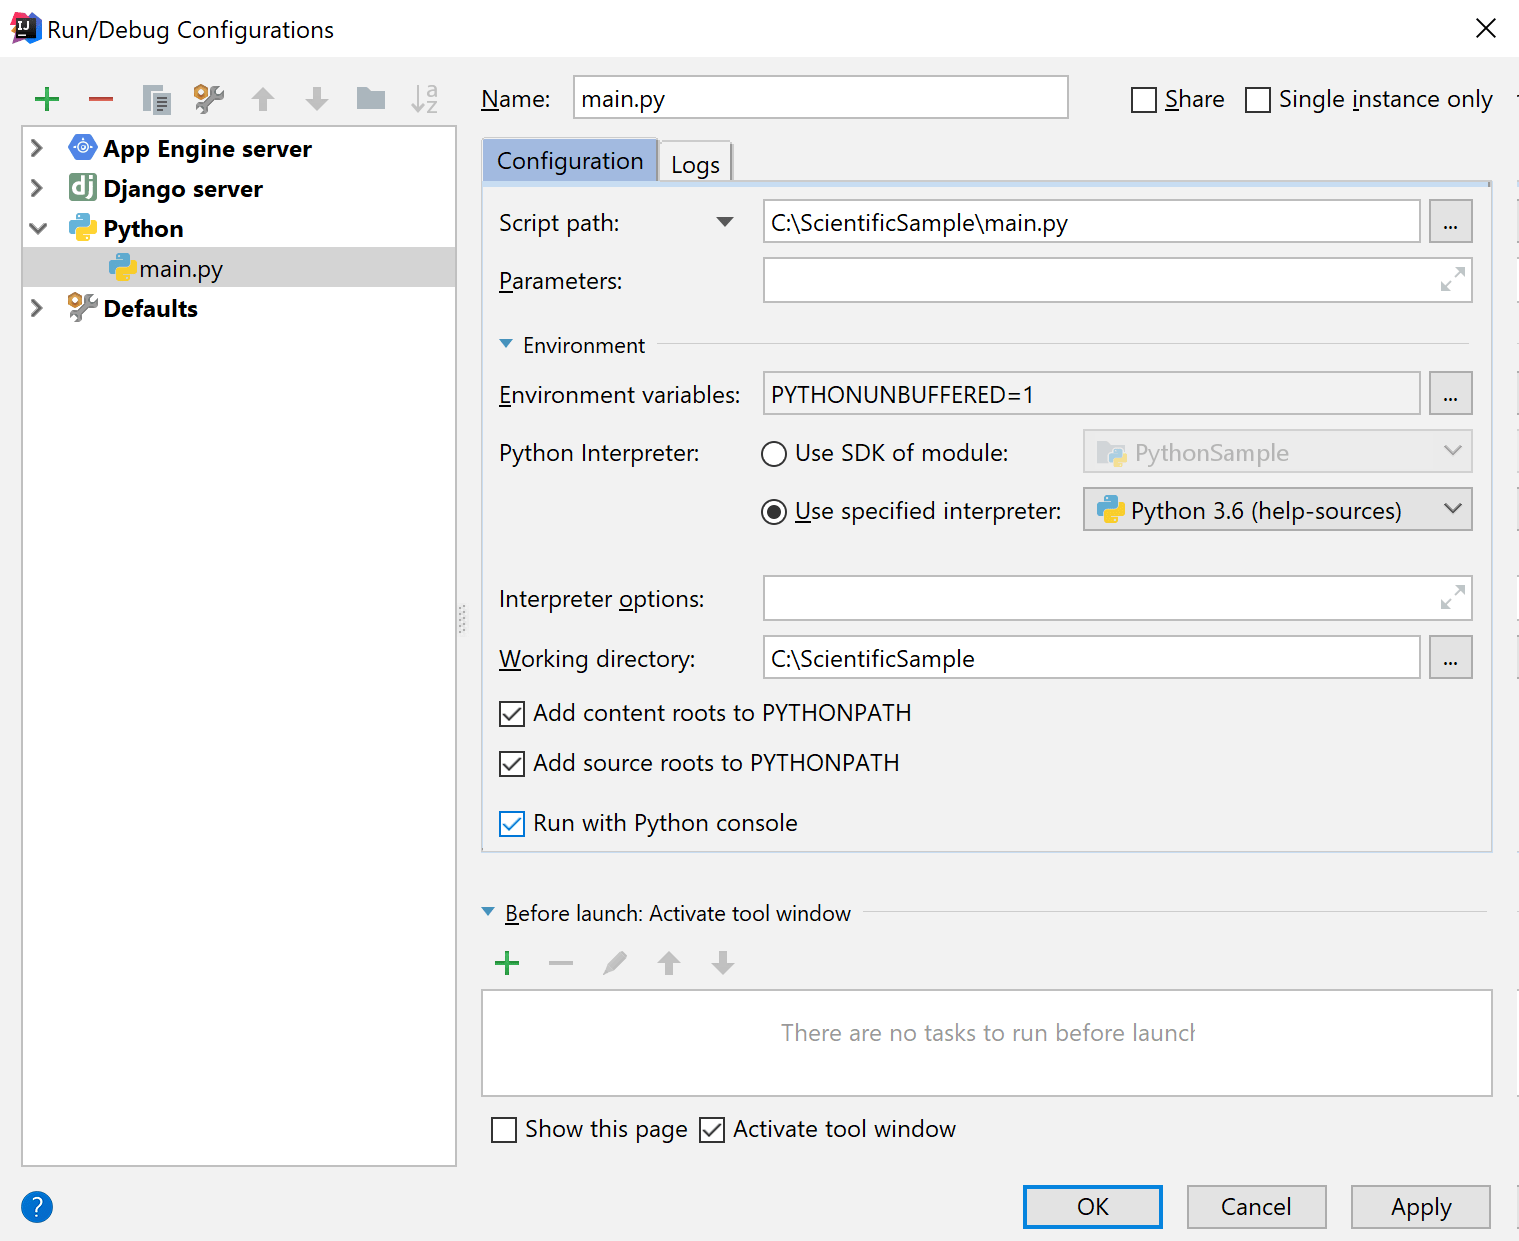
Task: Browse for Working directory folder
Action: [x=1450, y=657]
